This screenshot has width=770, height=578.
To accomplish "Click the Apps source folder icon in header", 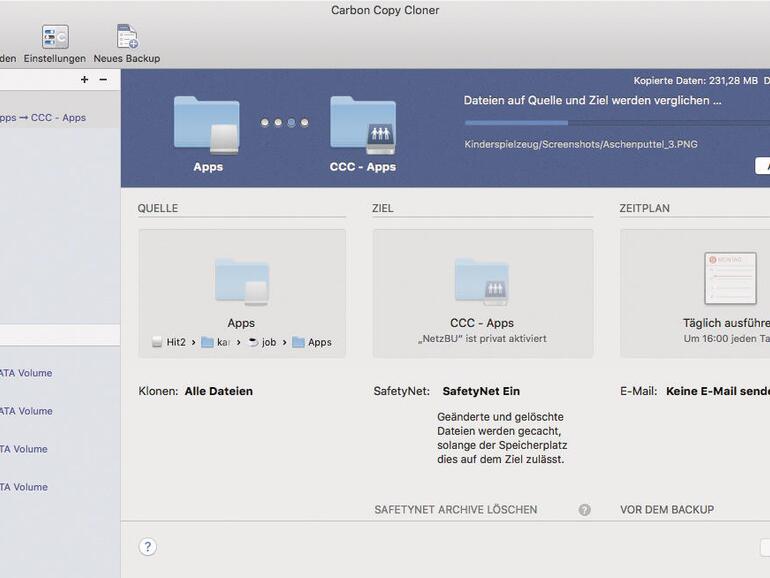I will pos(207,126).
